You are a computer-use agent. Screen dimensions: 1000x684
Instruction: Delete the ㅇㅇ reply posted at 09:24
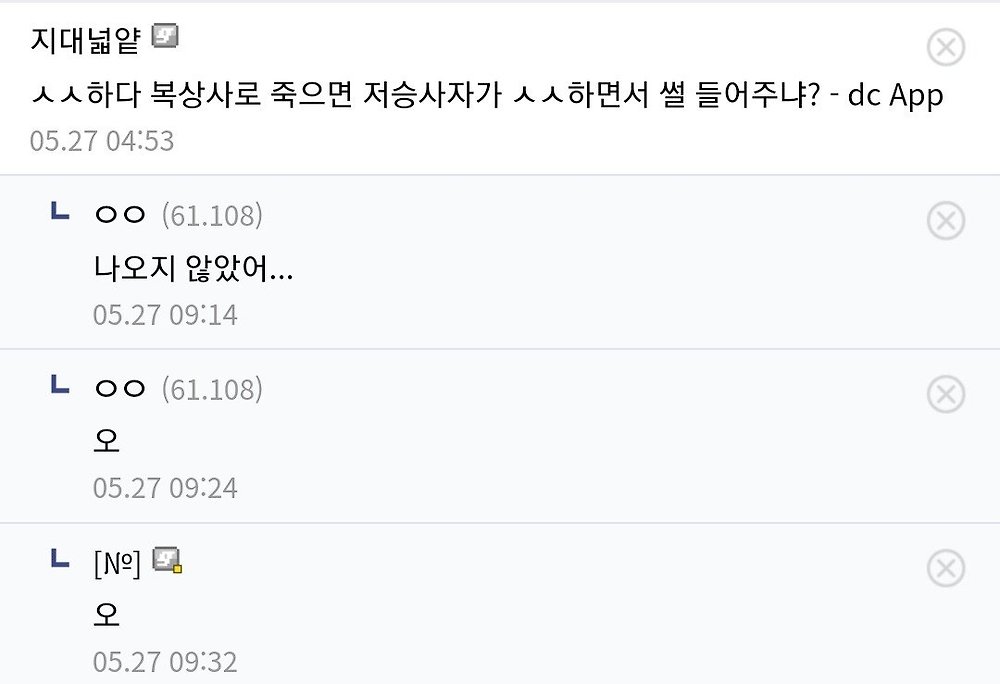coord(945,394)
